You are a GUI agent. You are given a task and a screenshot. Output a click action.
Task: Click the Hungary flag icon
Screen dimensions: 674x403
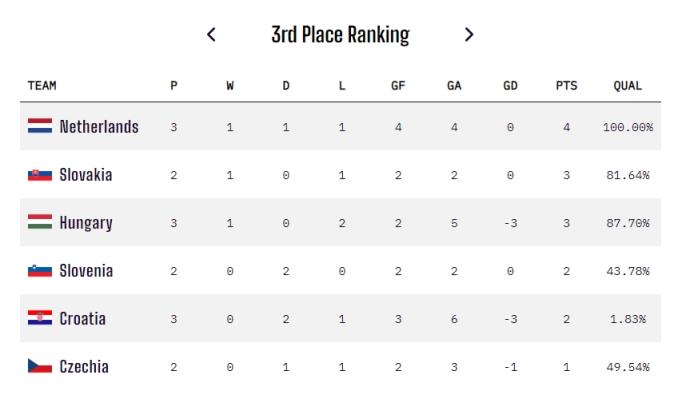40,222
